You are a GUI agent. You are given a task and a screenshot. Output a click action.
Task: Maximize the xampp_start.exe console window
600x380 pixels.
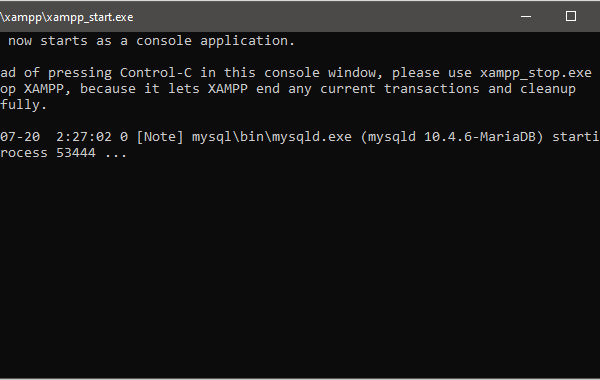point(571,16)
